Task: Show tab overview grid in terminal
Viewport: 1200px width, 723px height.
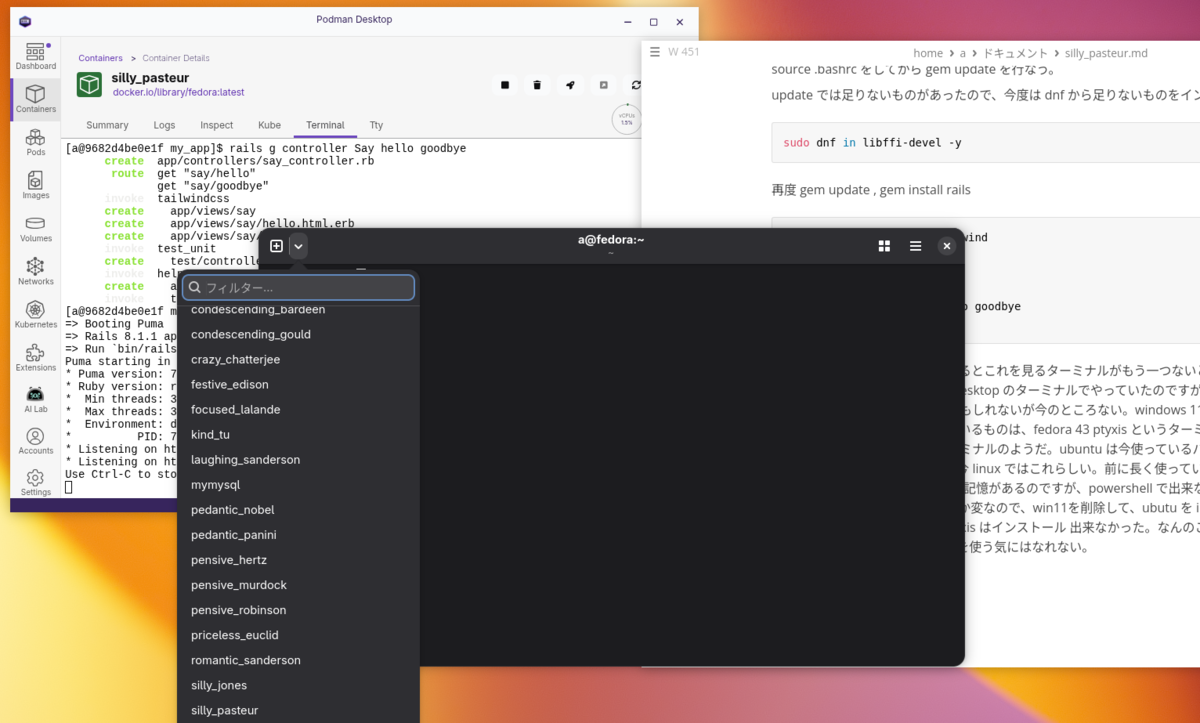Action: [884, 246]
